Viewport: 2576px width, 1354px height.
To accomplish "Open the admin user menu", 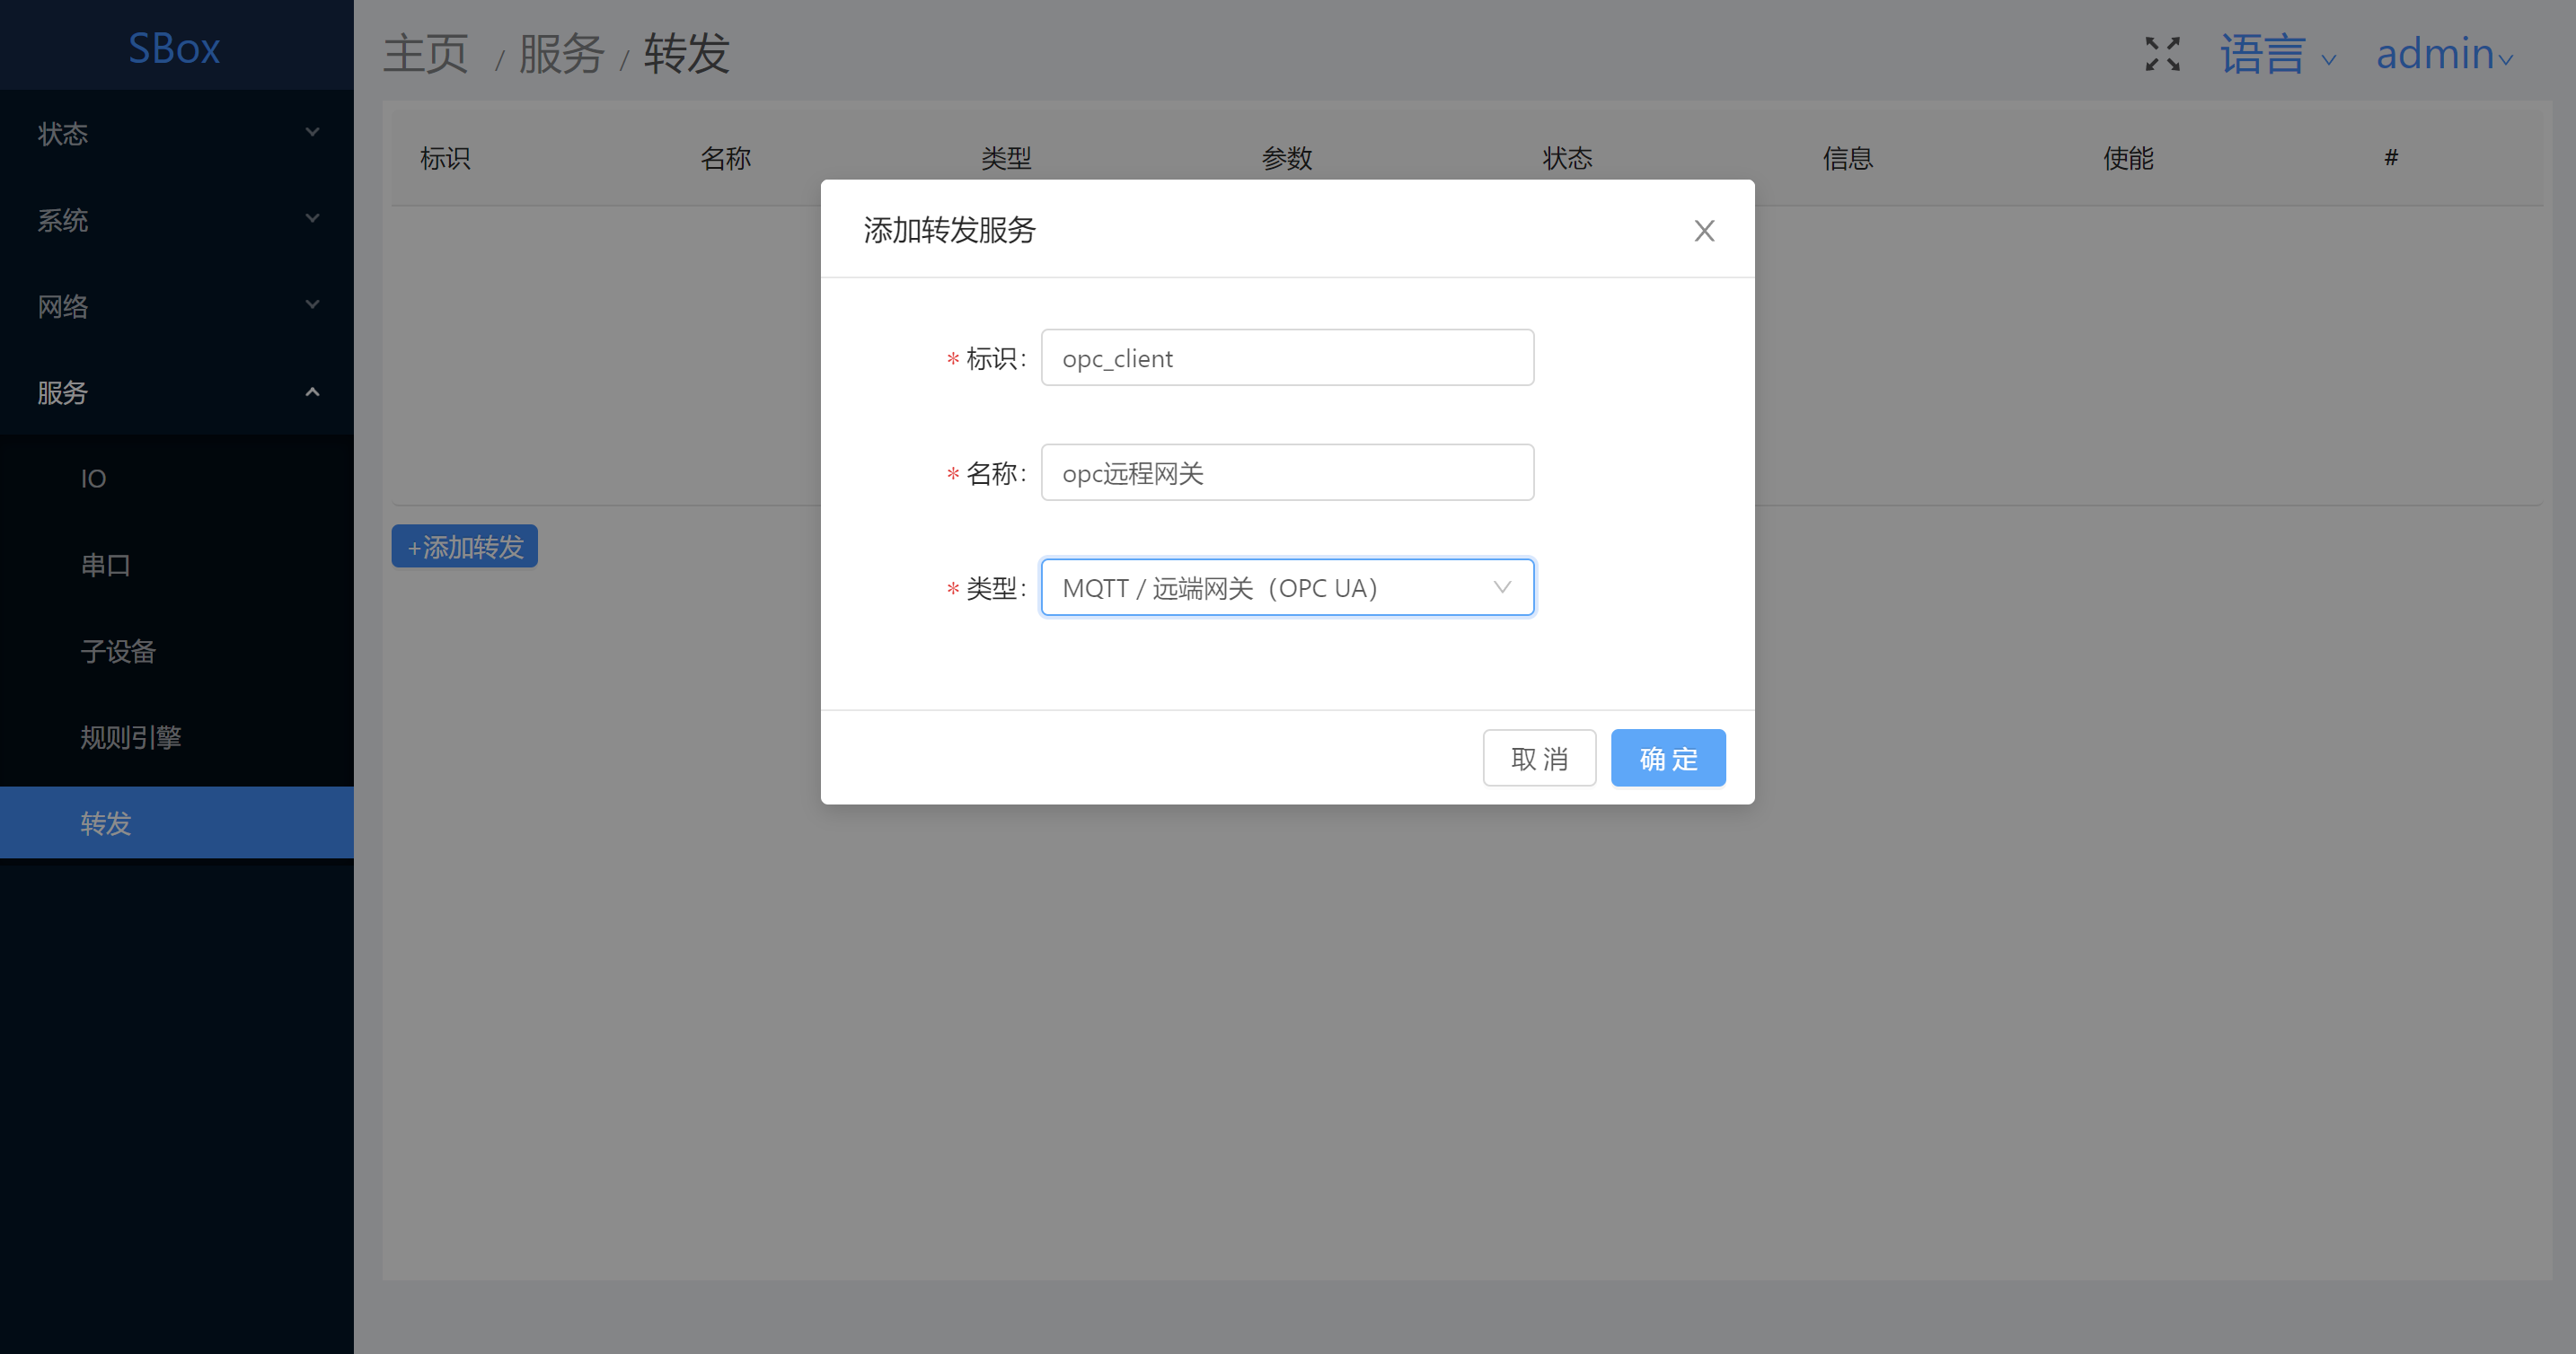I will pyautogui.click(x=2442, y=55).
